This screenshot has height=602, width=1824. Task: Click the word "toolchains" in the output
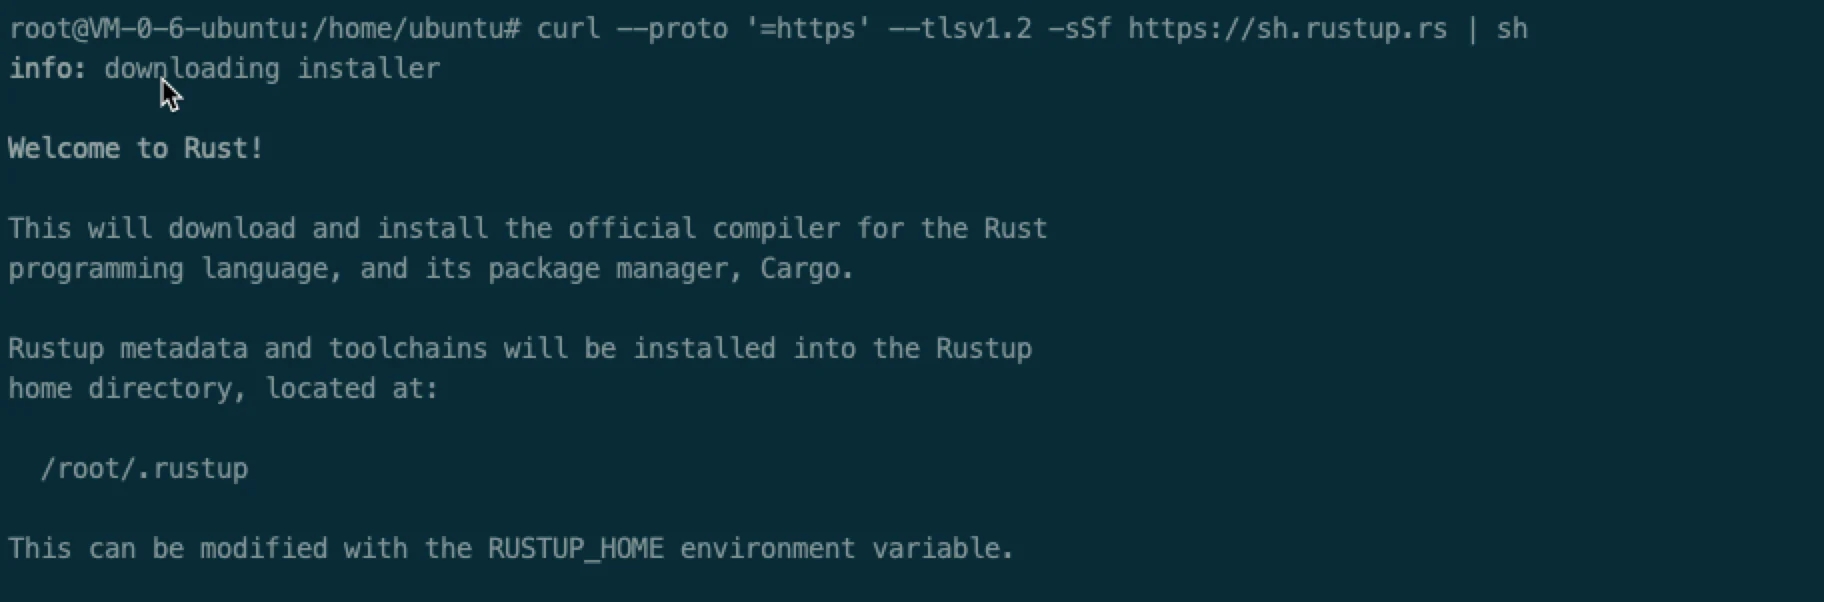coord(408,348)
